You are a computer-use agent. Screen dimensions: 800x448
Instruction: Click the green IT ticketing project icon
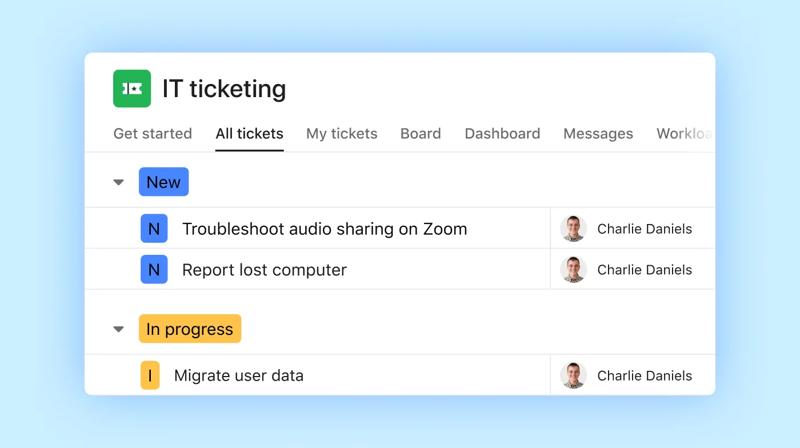[x=132, y=89]
